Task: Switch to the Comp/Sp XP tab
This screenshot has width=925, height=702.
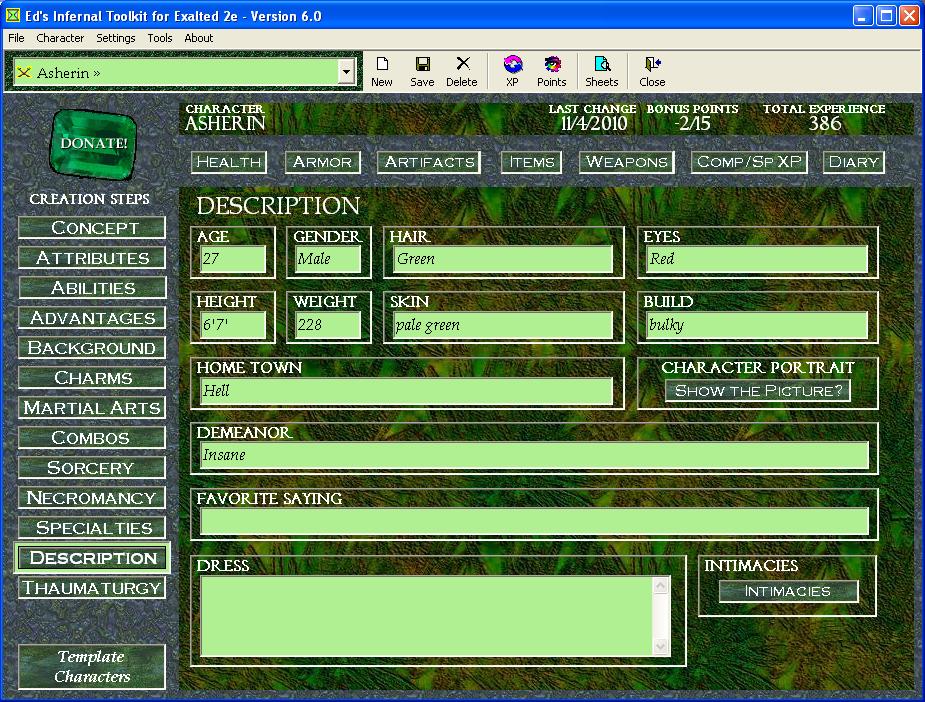Action: 749,162
